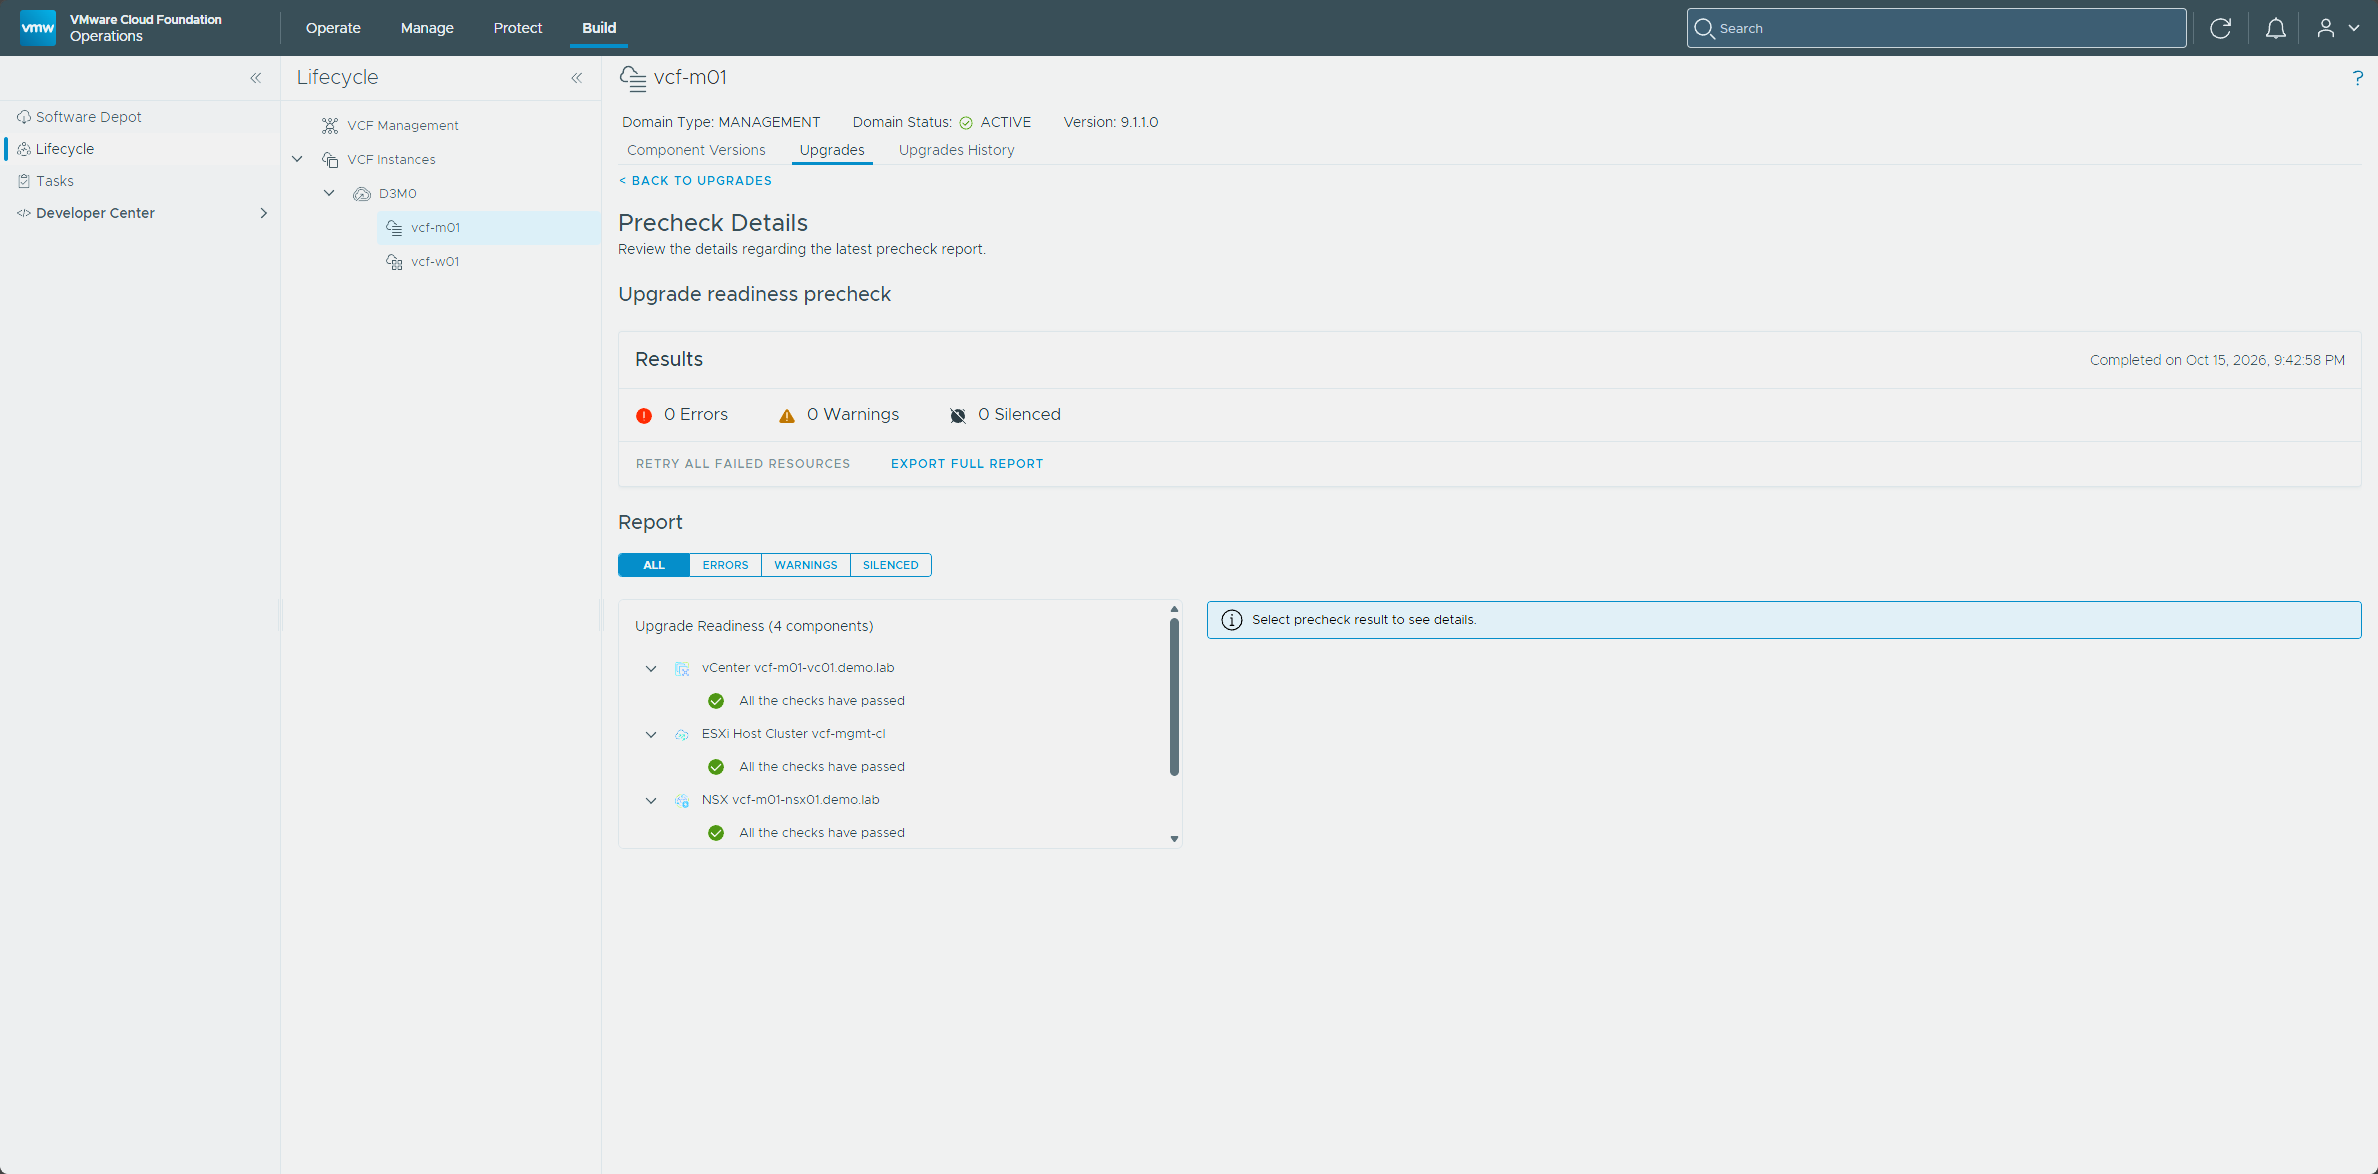Screen dimensions: 2378x1174
Task: Click the VMware vmw logo icon
Action: 38,28
